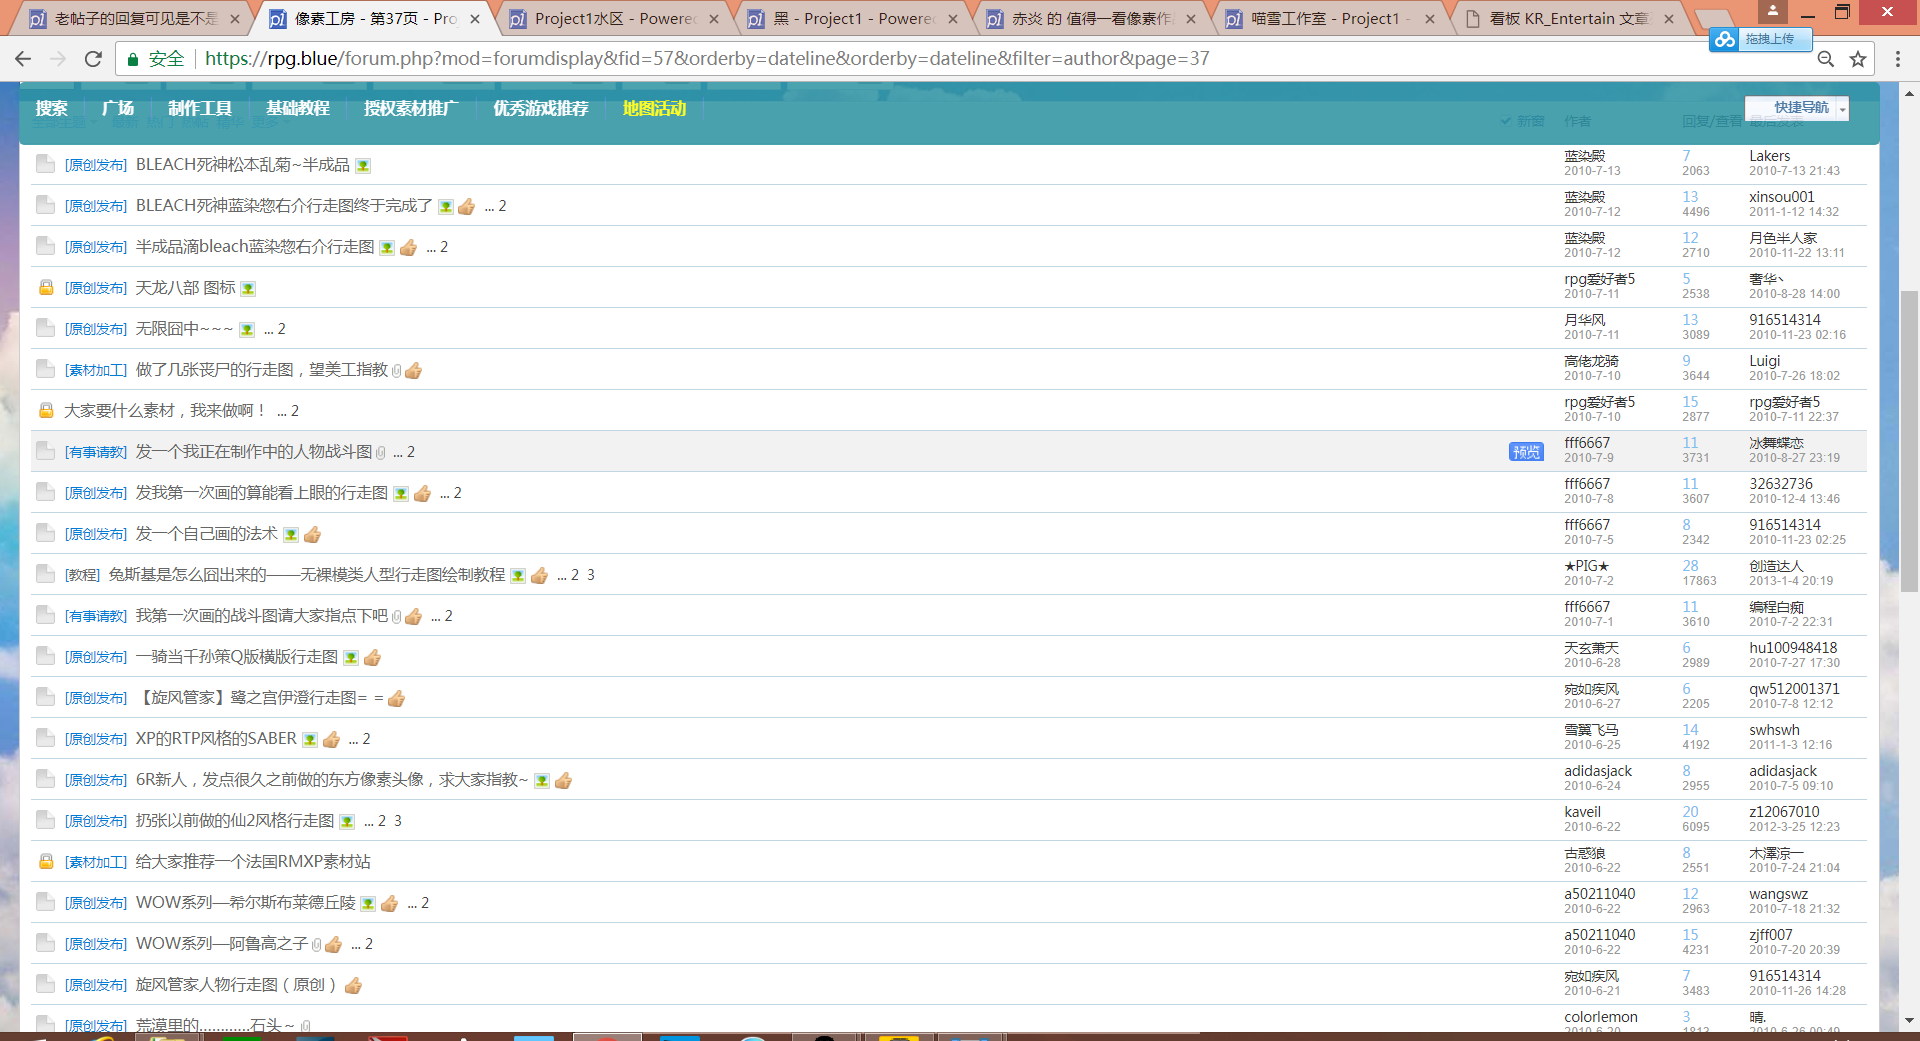The width and height of the screenshot is (1920, 1041).
Task: Switch to 看板 KR_Entertain browser tab
Action: 1568,18
